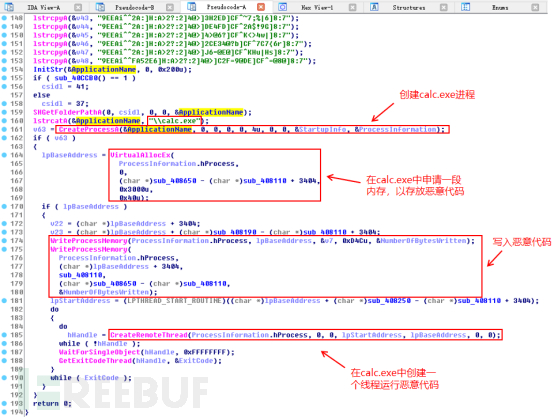The image size is (554, 417).
Task: Close the Hex View-1 tab
Action: 352,7
